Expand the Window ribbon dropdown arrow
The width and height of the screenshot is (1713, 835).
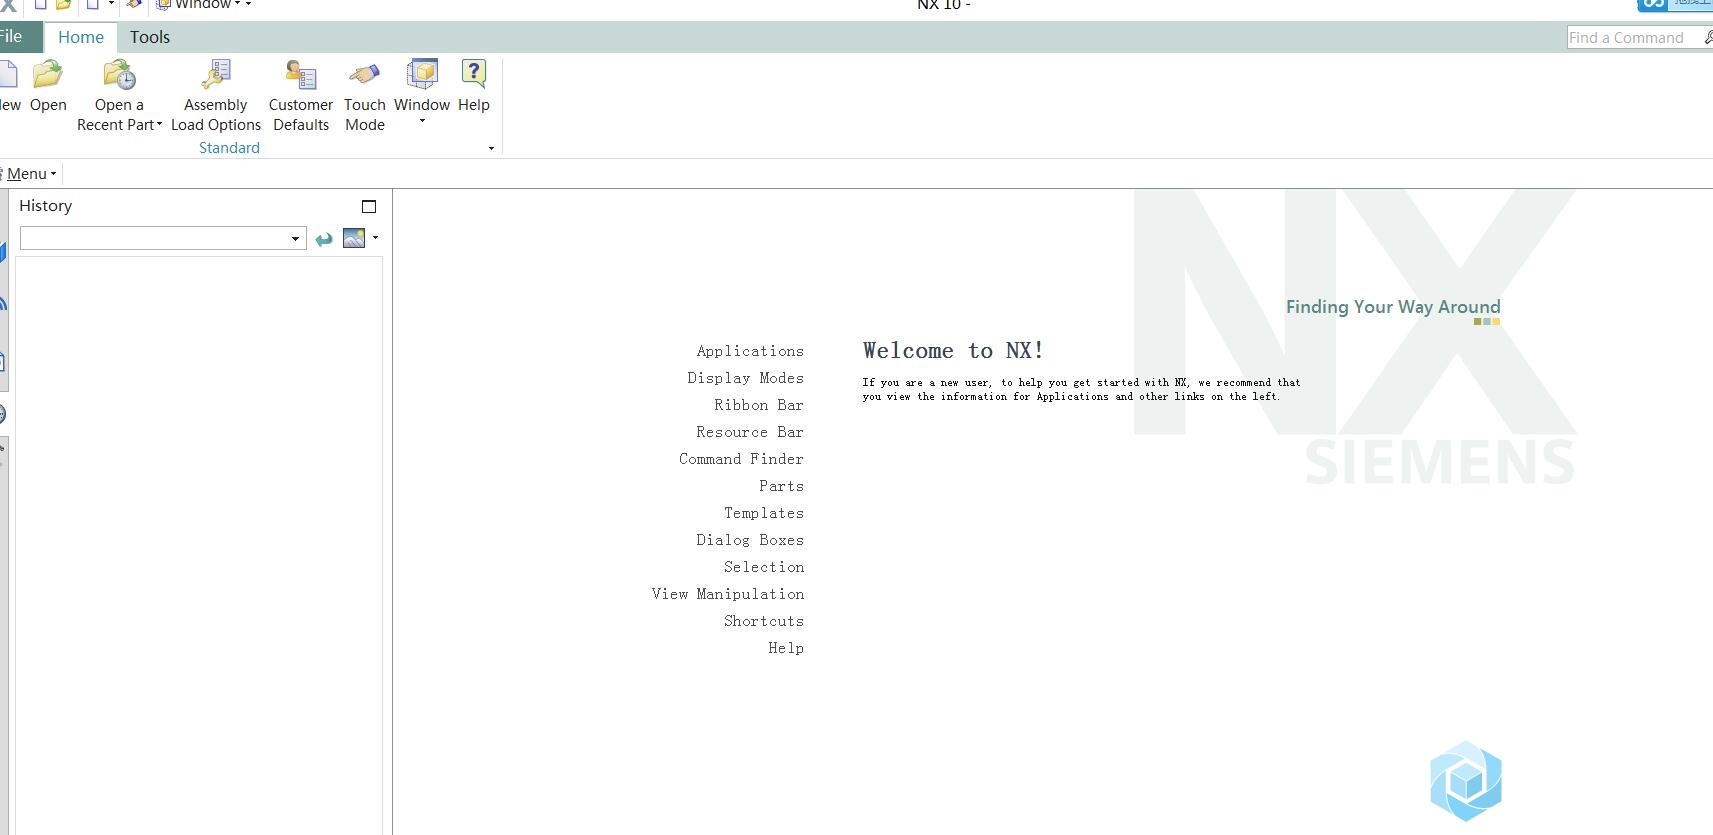point(422,121)
